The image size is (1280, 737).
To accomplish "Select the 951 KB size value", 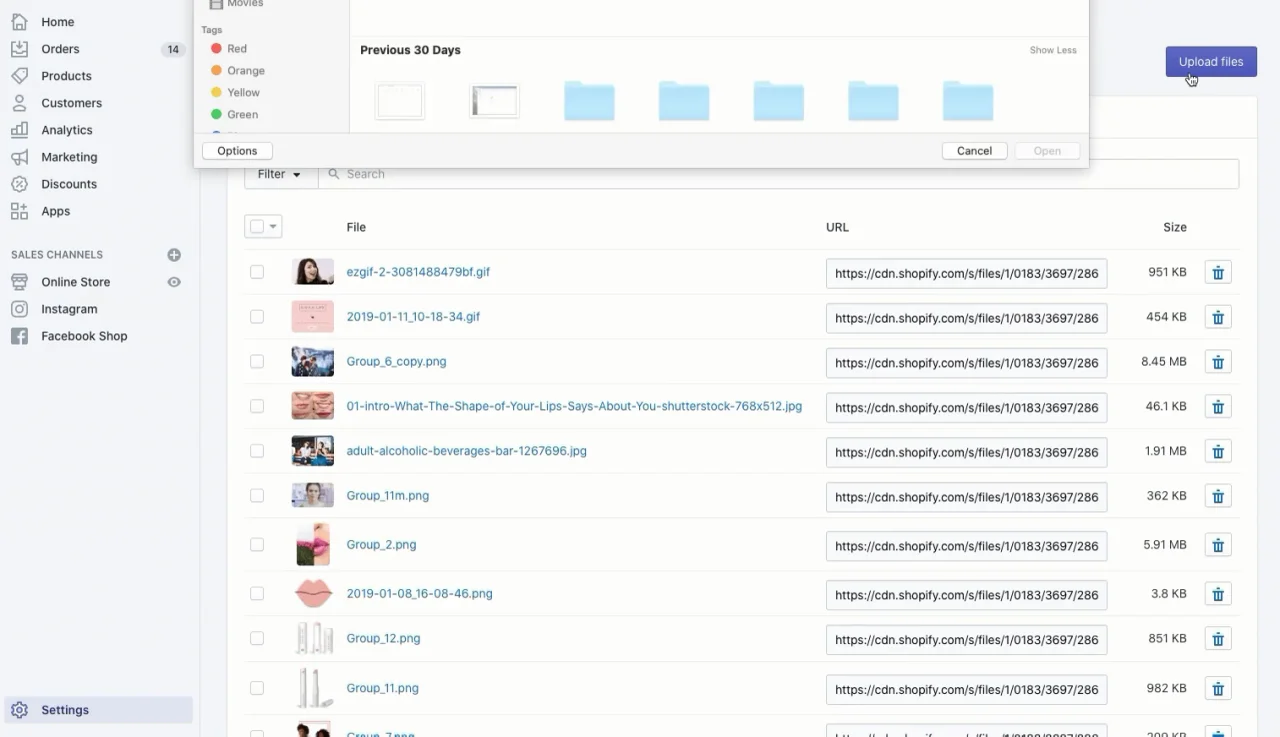I will 1167,272.
